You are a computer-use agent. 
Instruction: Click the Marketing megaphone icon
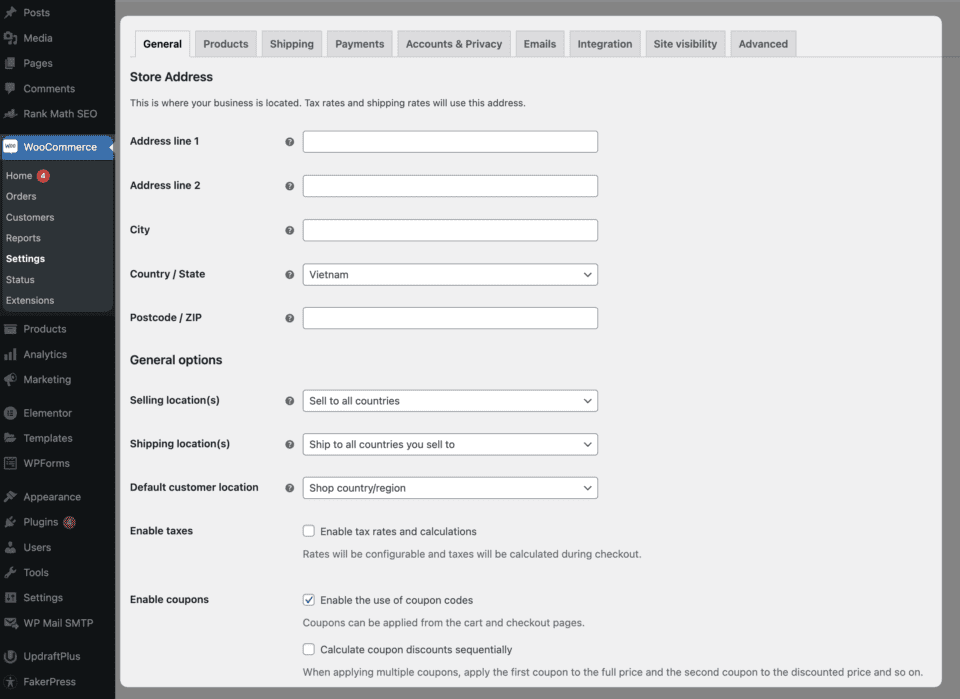(x=11, y=380)
